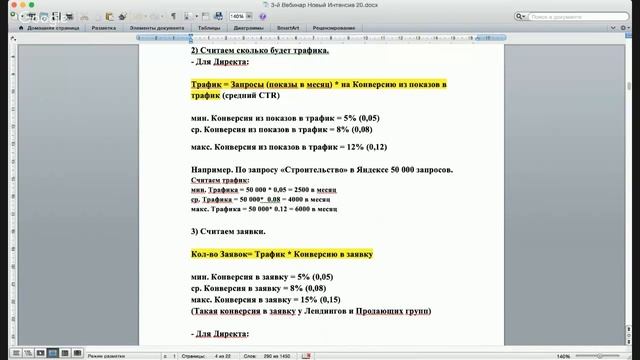Click the Redo arrow icon
This screenshot has height=360, width=640.
click(154, 17)
